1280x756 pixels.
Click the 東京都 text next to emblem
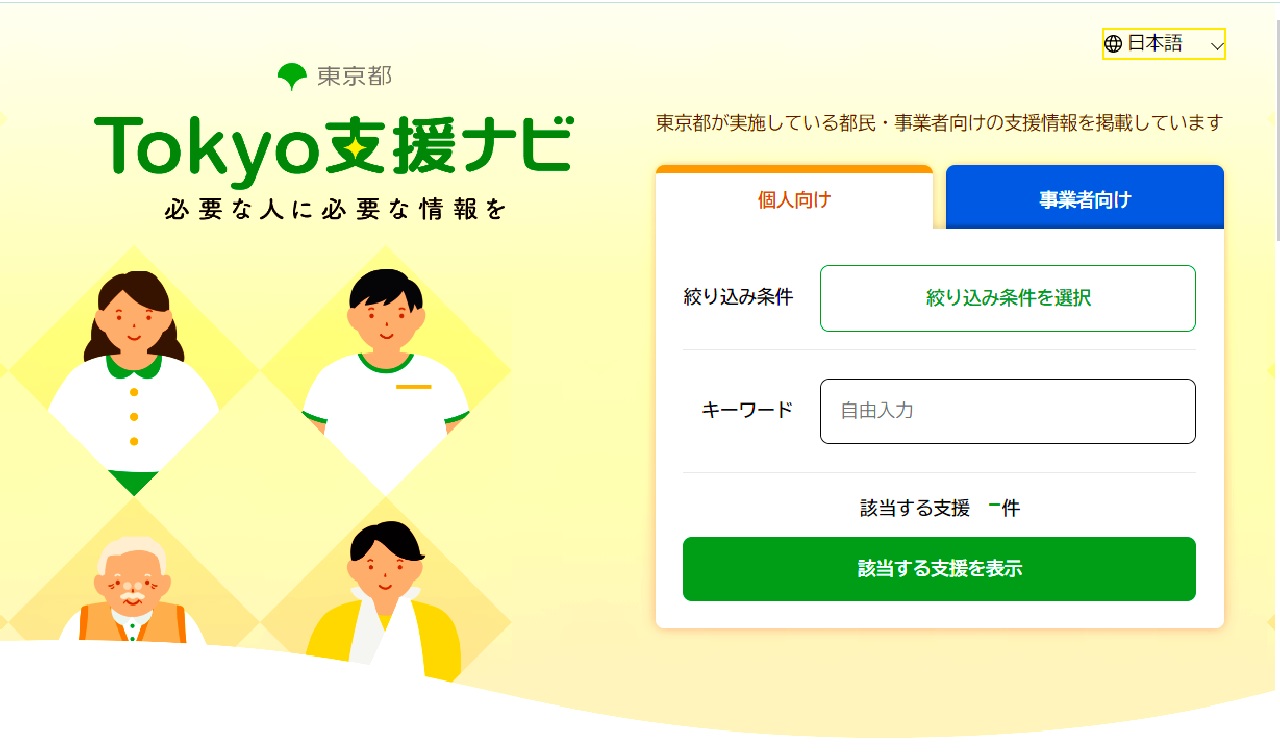pyautogui.click(x=355, y=76)
